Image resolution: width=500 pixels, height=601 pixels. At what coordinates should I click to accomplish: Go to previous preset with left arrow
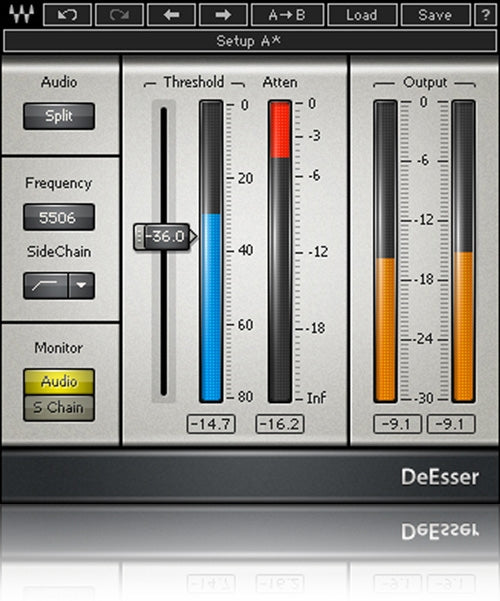(171, 15)
